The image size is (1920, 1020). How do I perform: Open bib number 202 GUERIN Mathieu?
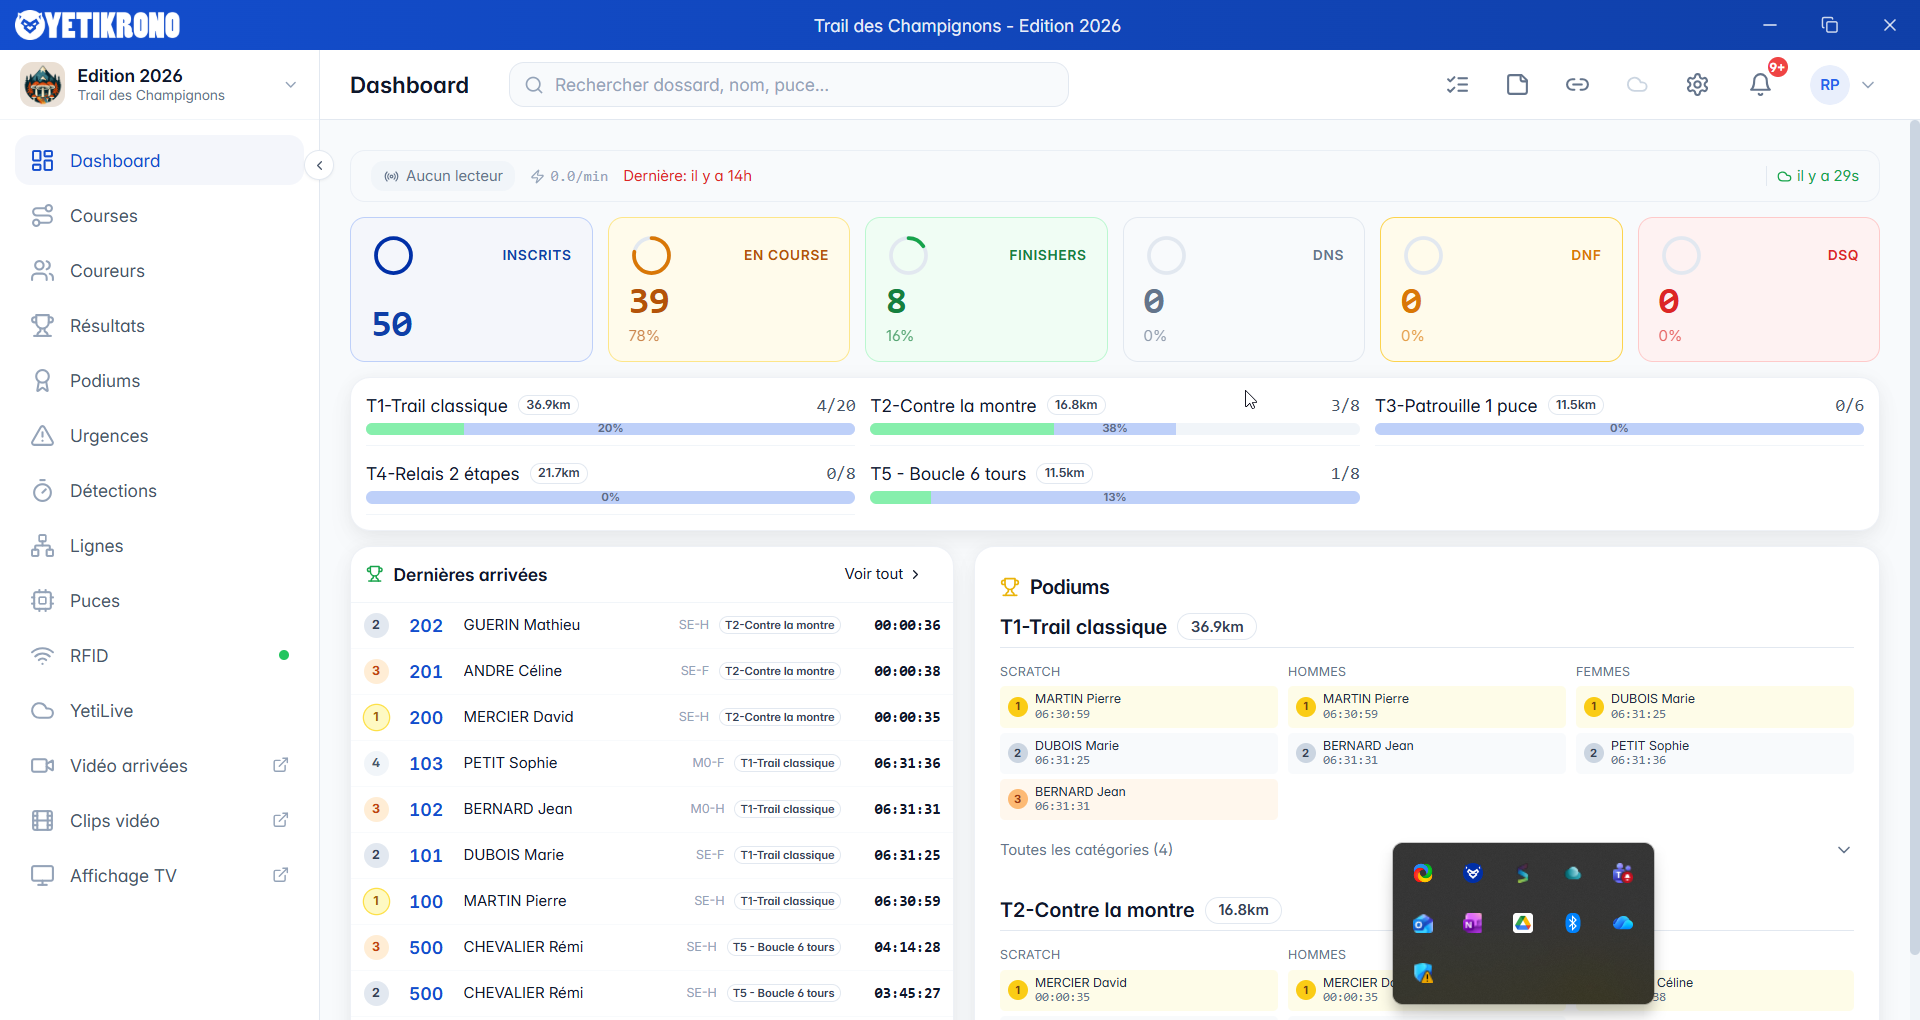(425, 625)
